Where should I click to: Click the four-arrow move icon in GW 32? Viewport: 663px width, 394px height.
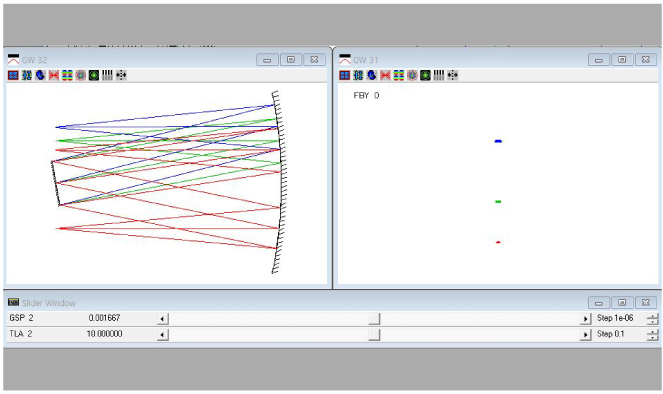[x=121, y=75]
